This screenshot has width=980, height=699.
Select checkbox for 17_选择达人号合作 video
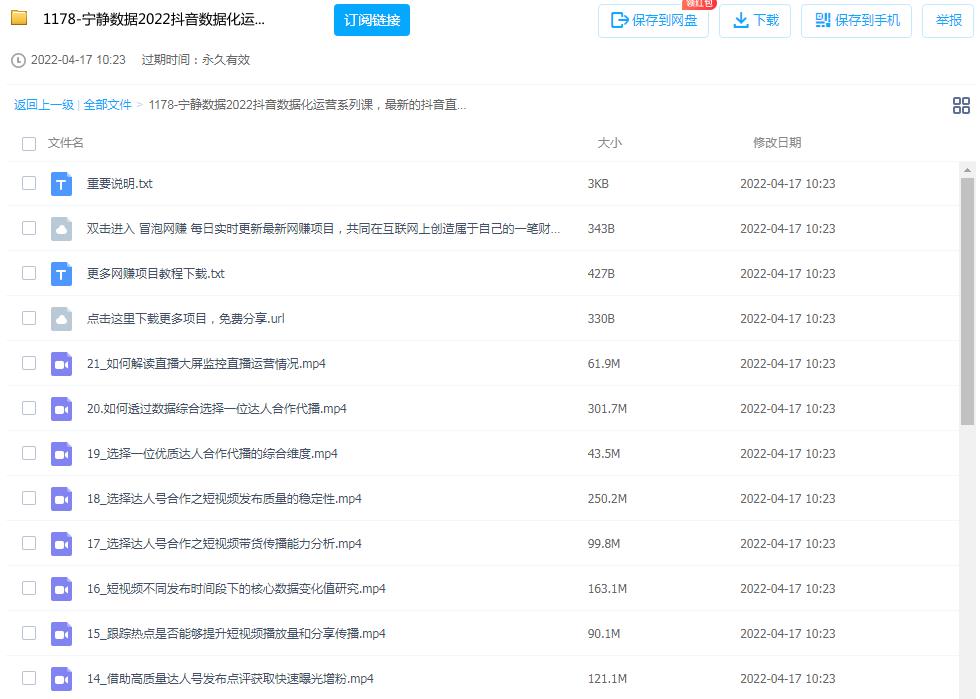click(29, 543)
